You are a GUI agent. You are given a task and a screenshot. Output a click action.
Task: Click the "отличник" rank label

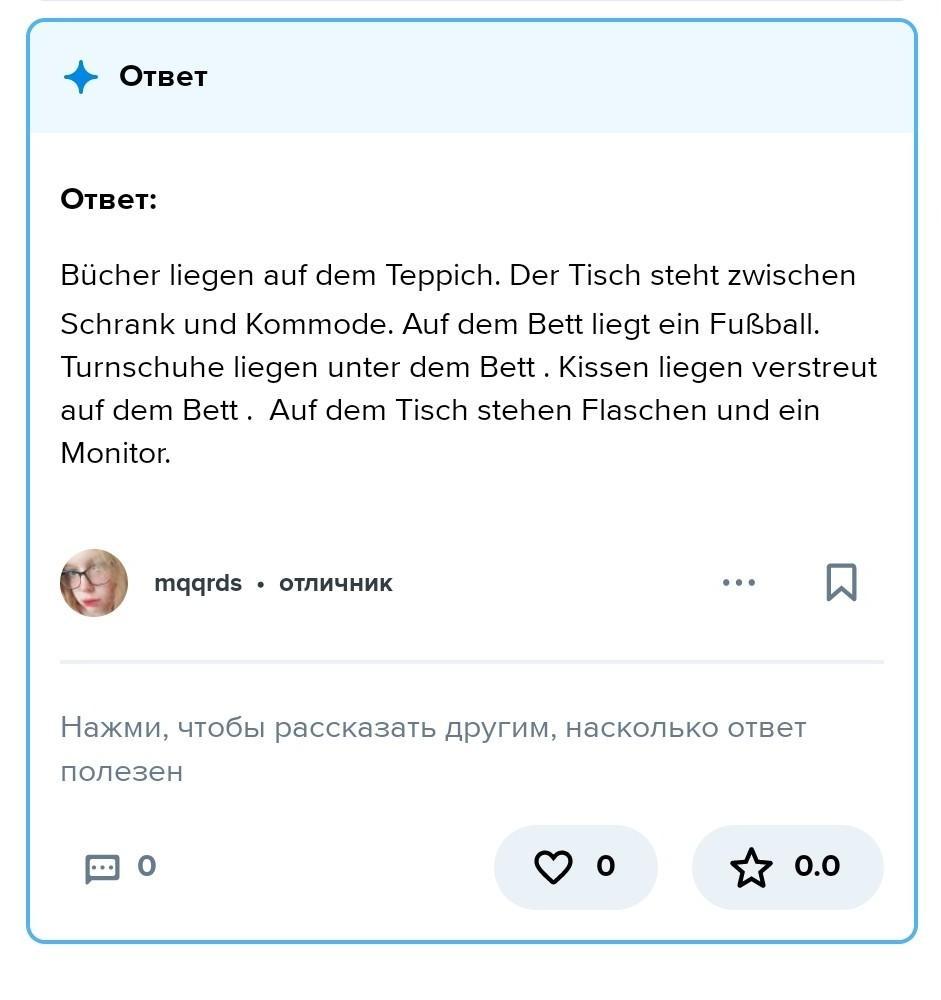point(336,583)
